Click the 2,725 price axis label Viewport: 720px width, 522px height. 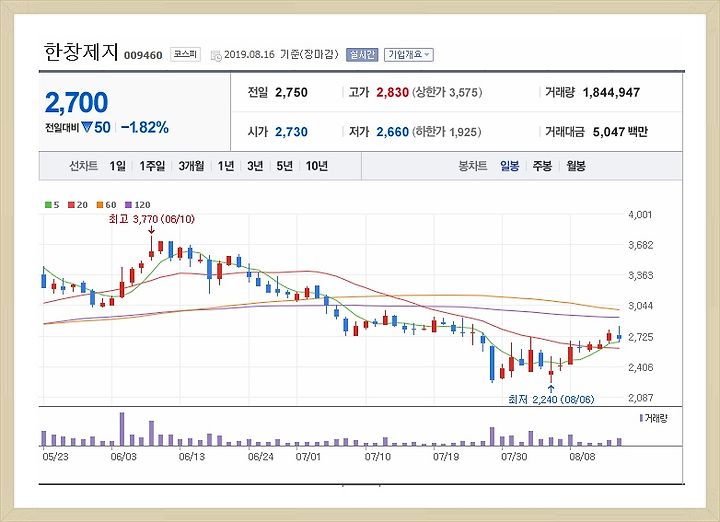[x=640, y=337]
